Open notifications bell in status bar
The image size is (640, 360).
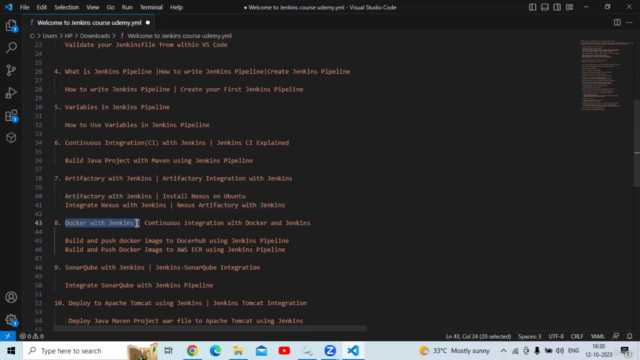(x=629, y=336)
